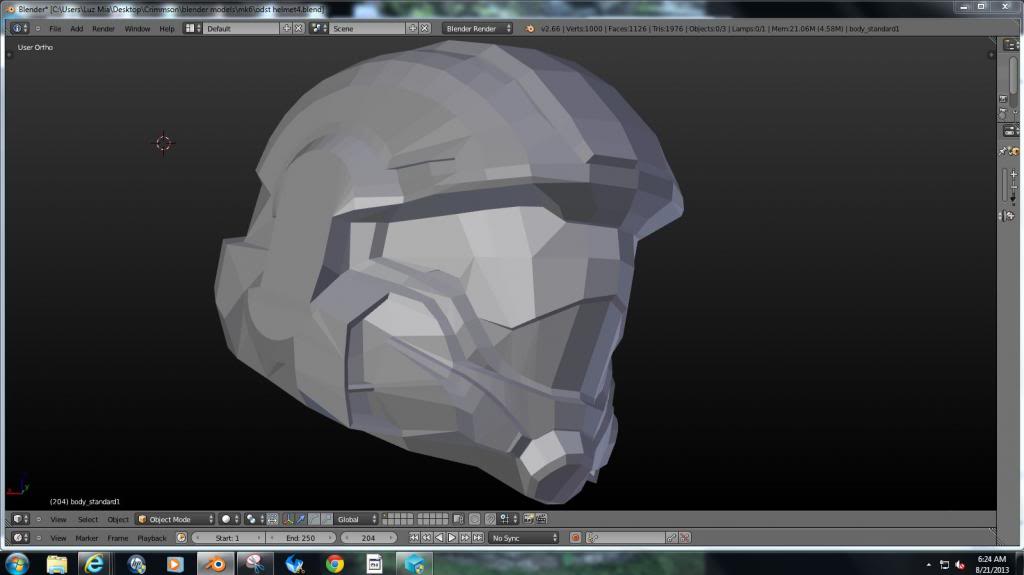Open the Help menu
1024x575 pixels.
[167, 29]
